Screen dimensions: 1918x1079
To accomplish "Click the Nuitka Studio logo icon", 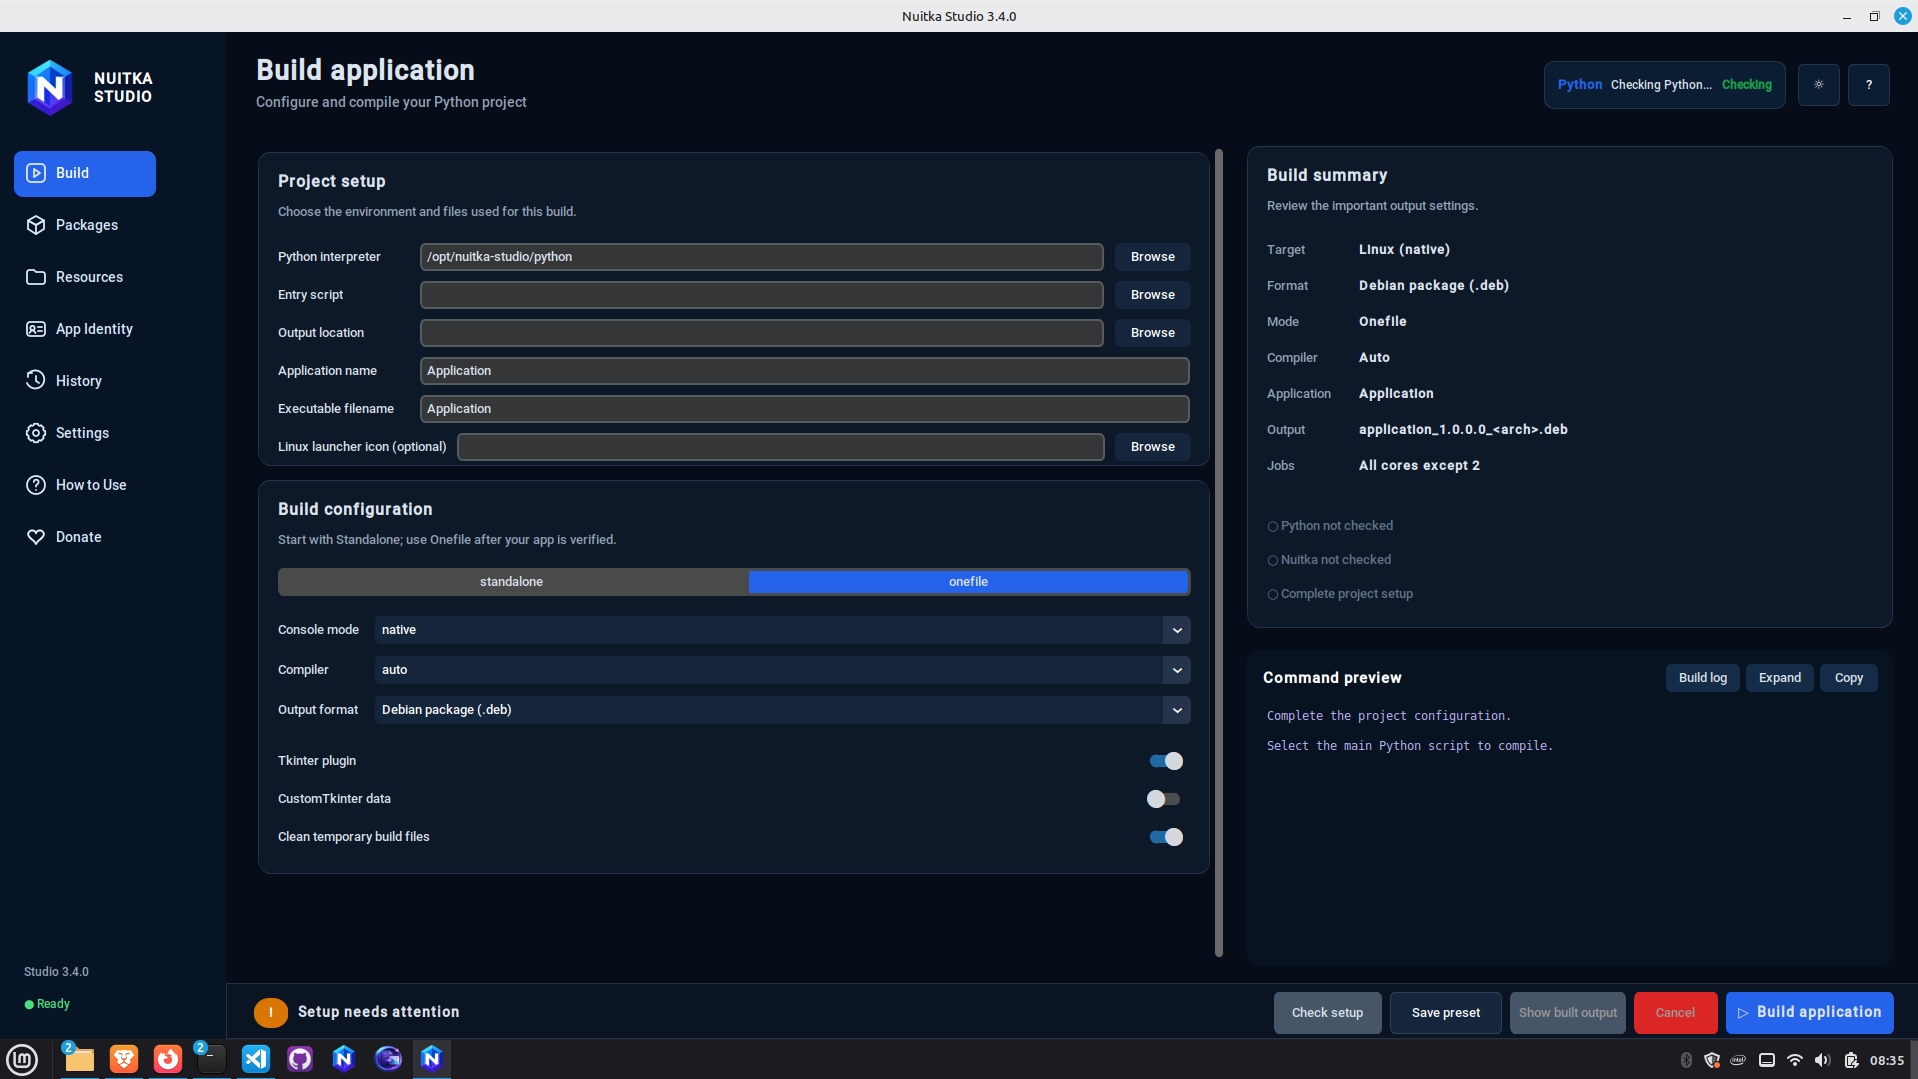I will pyautogui.click(x=49, y=87).
